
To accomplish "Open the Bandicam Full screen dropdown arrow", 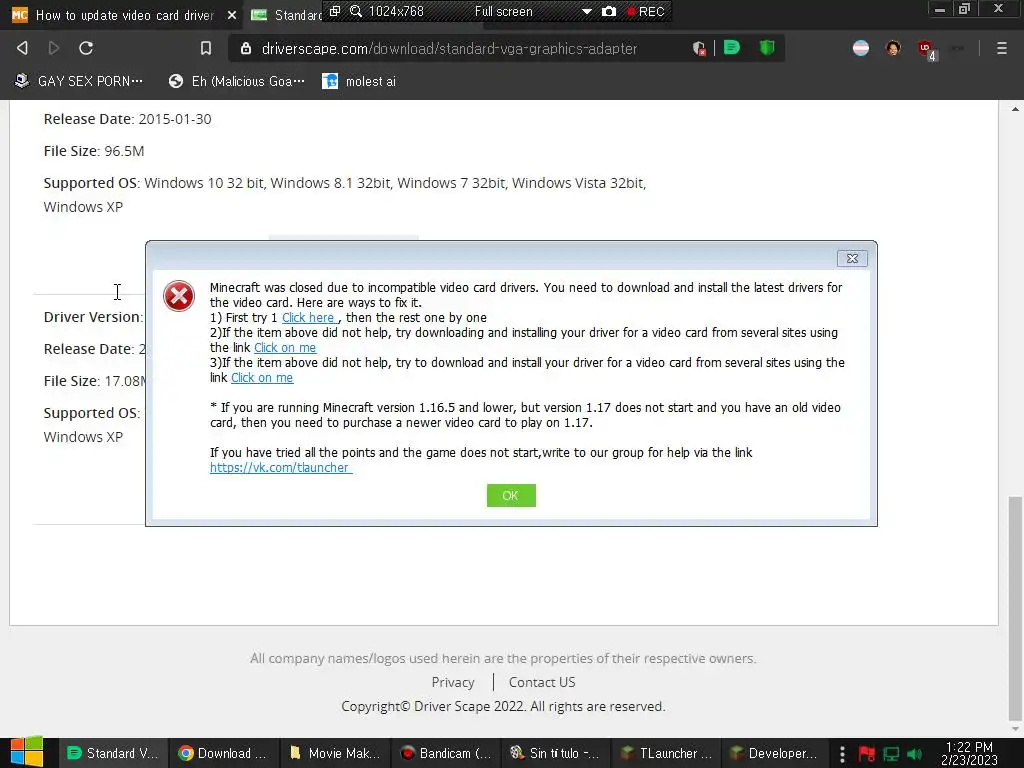I will point(586,11).
